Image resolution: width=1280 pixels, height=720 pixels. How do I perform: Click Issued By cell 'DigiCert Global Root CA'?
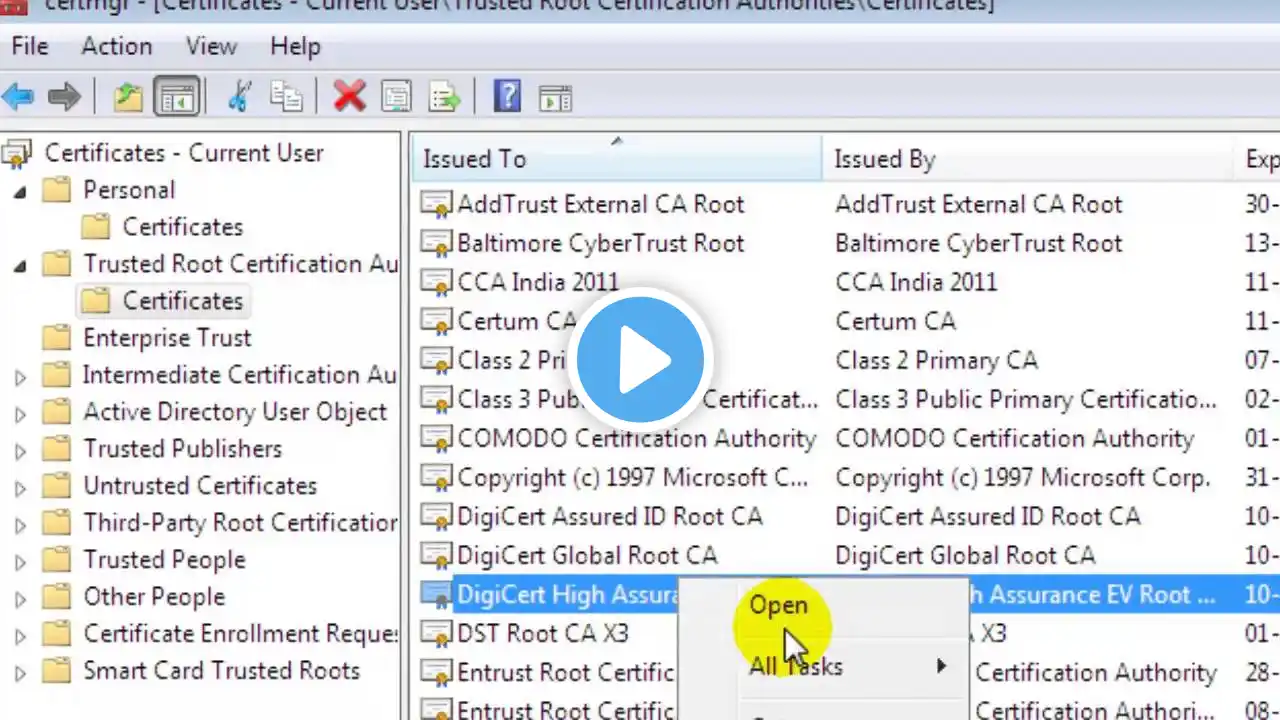point(965,556)
